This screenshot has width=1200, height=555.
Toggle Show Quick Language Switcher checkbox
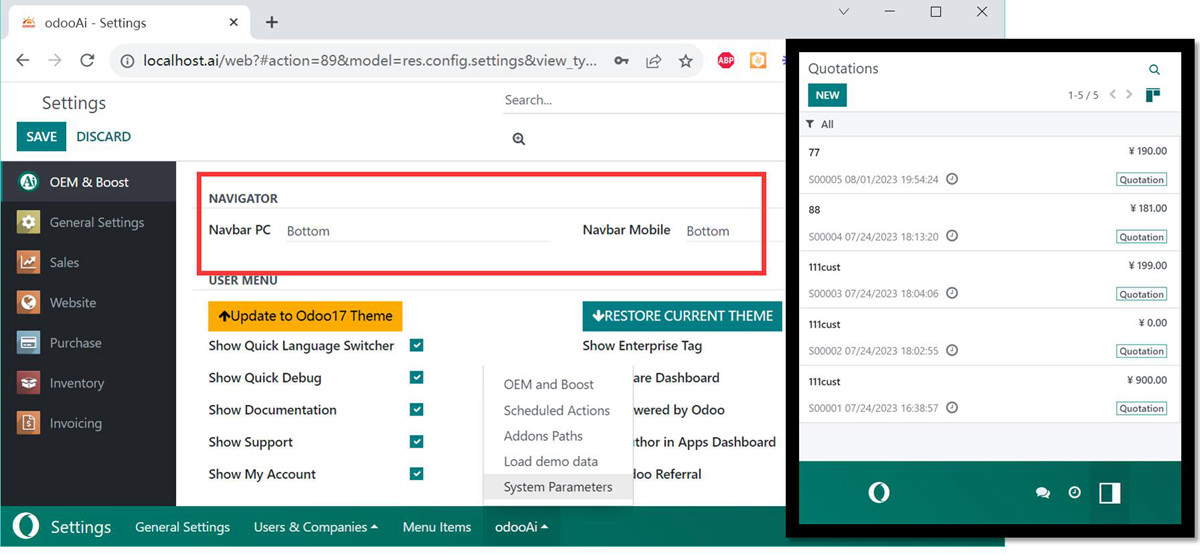(417, 345)
